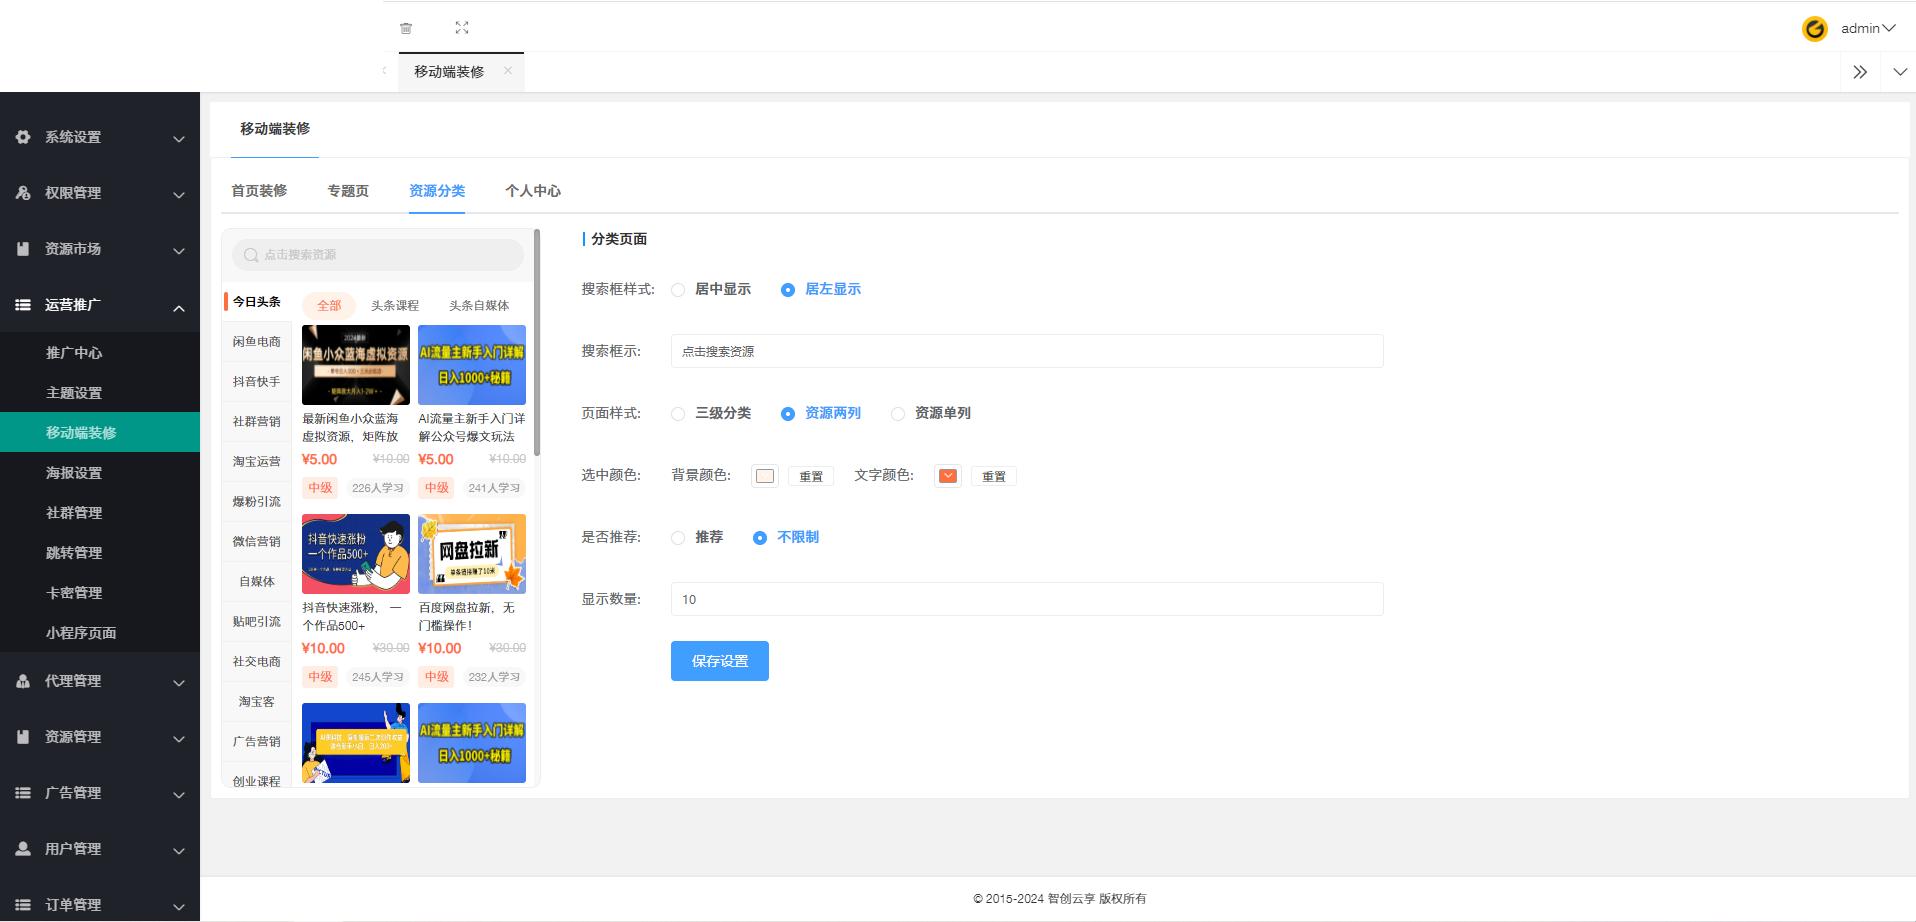Click the gear icon for 系统设置

23,137
